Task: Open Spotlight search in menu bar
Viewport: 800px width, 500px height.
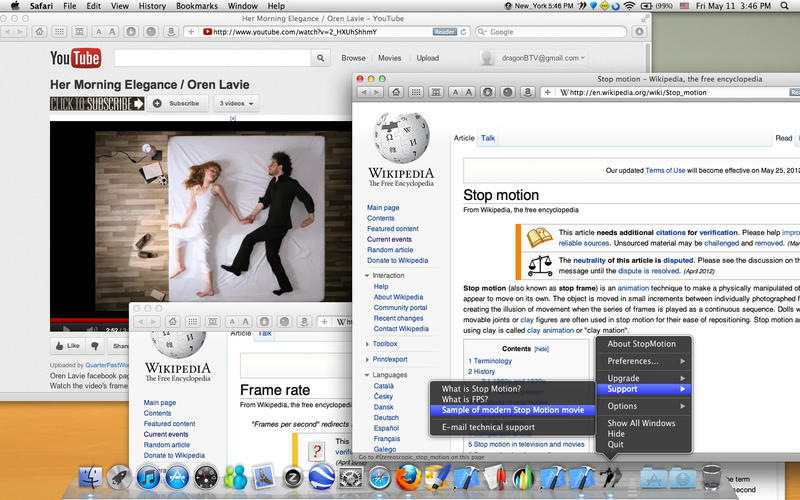Action: (x=784, y=6)
